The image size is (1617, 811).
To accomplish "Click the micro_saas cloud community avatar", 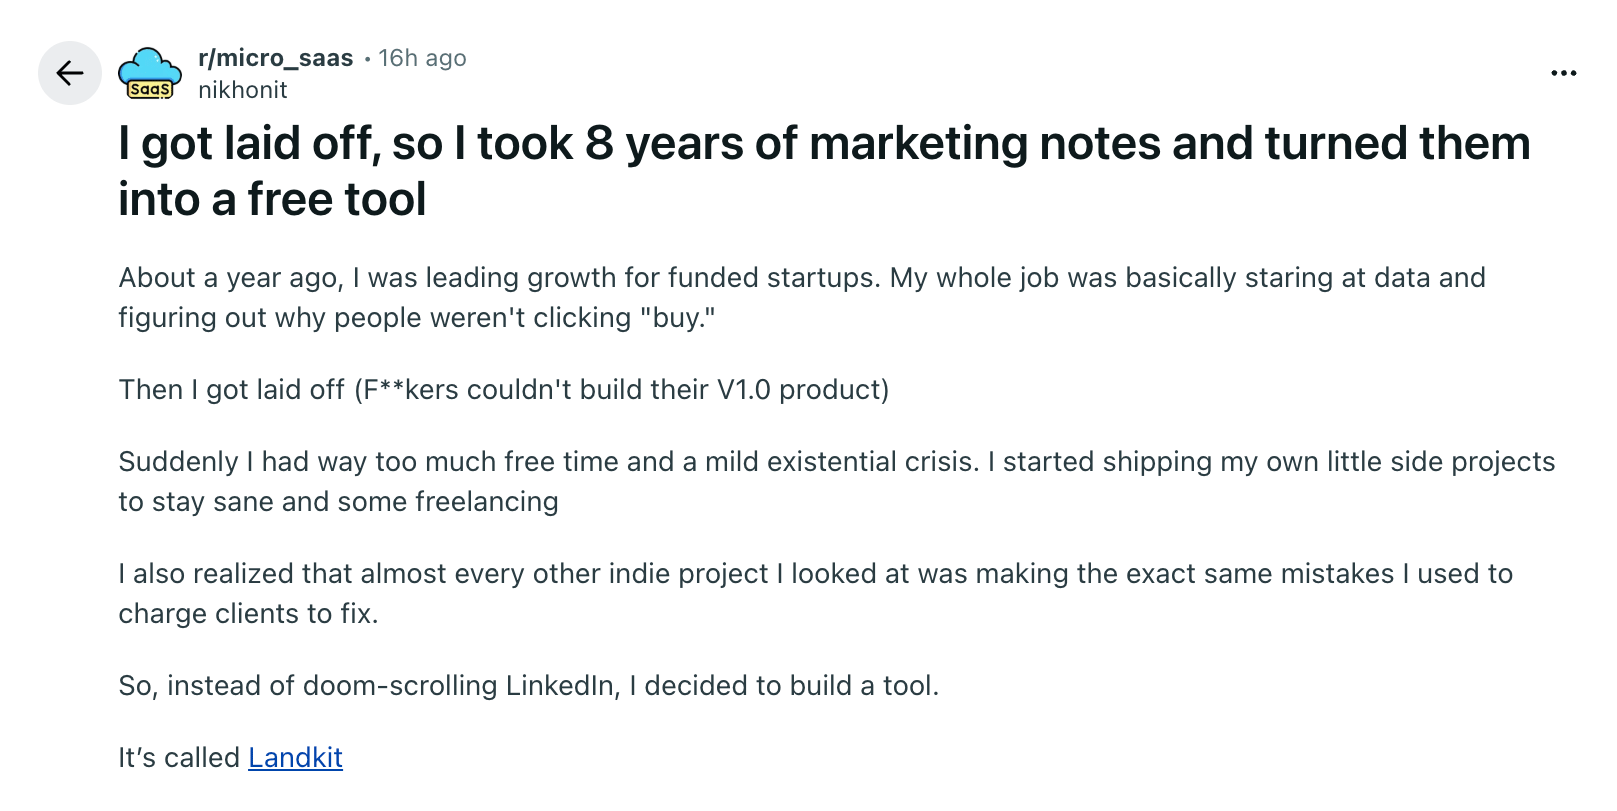I will pos(150,74).
